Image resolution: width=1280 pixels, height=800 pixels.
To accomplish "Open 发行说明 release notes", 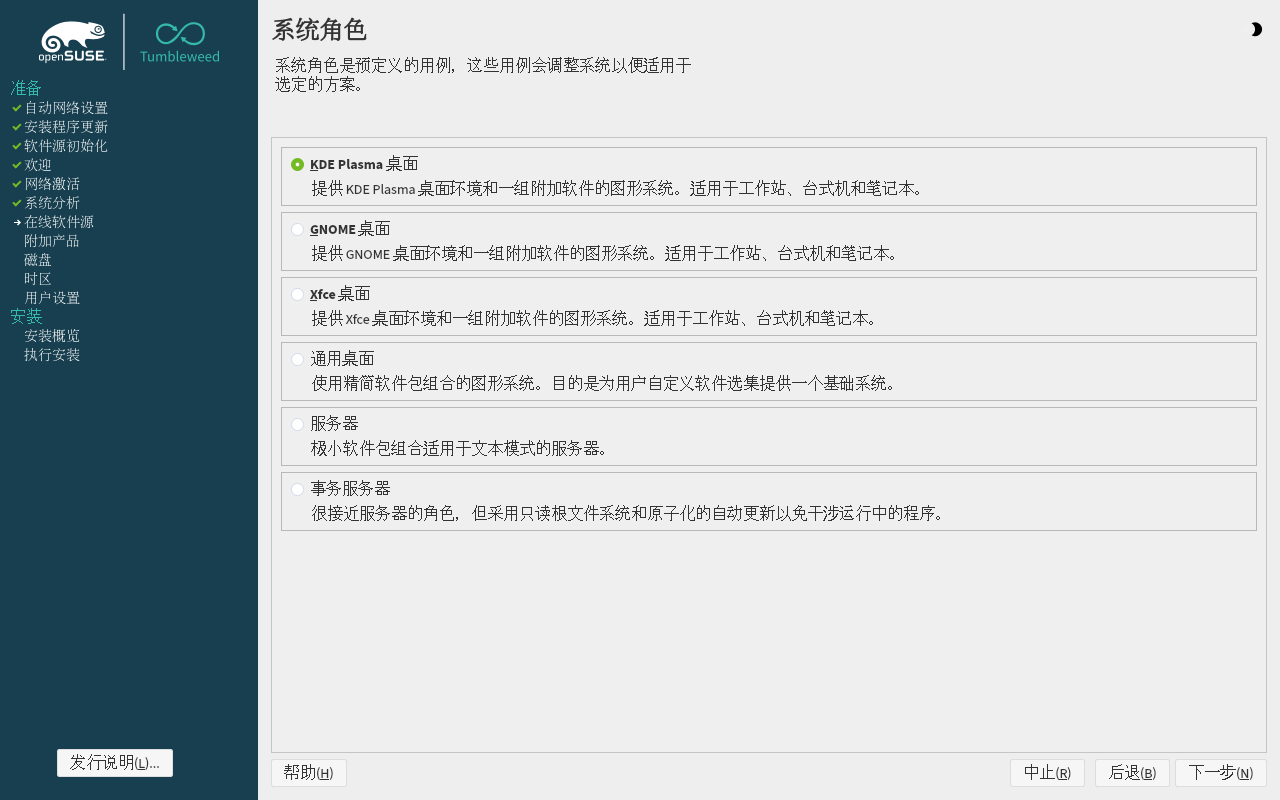I will click(x=115, y=763).
